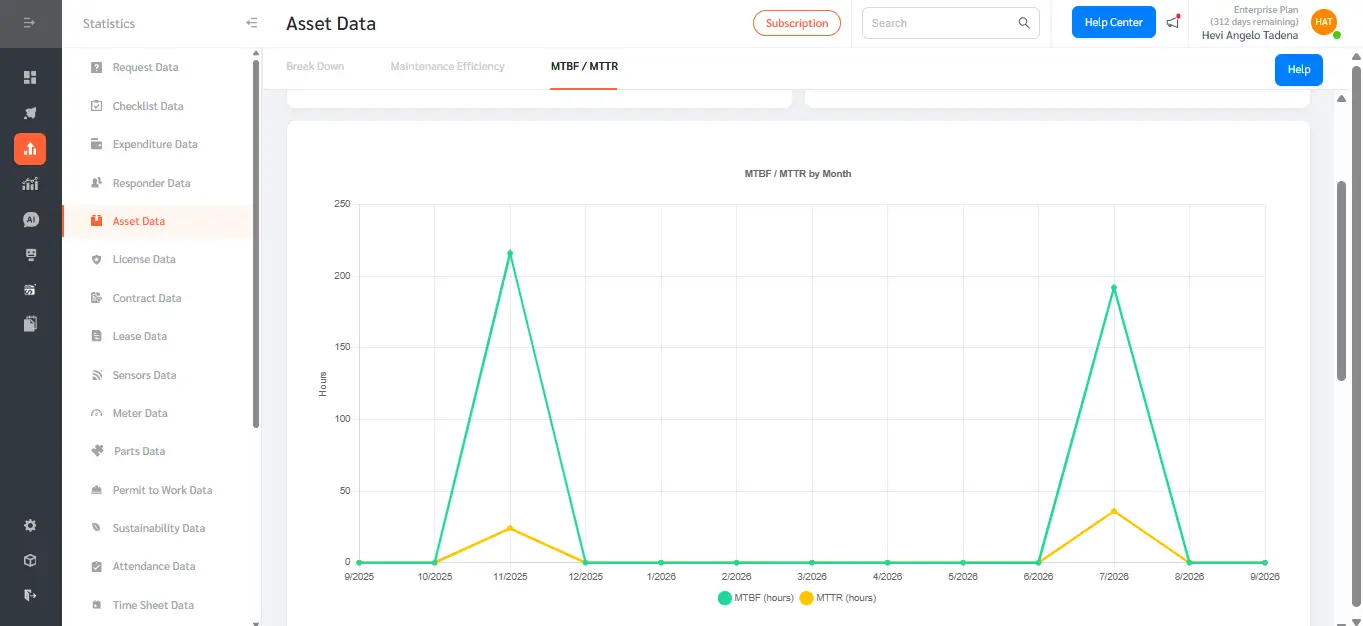Toggle MTBF (hours) legend series
This screenshot has height=626, width=1363.
[756, 598]
